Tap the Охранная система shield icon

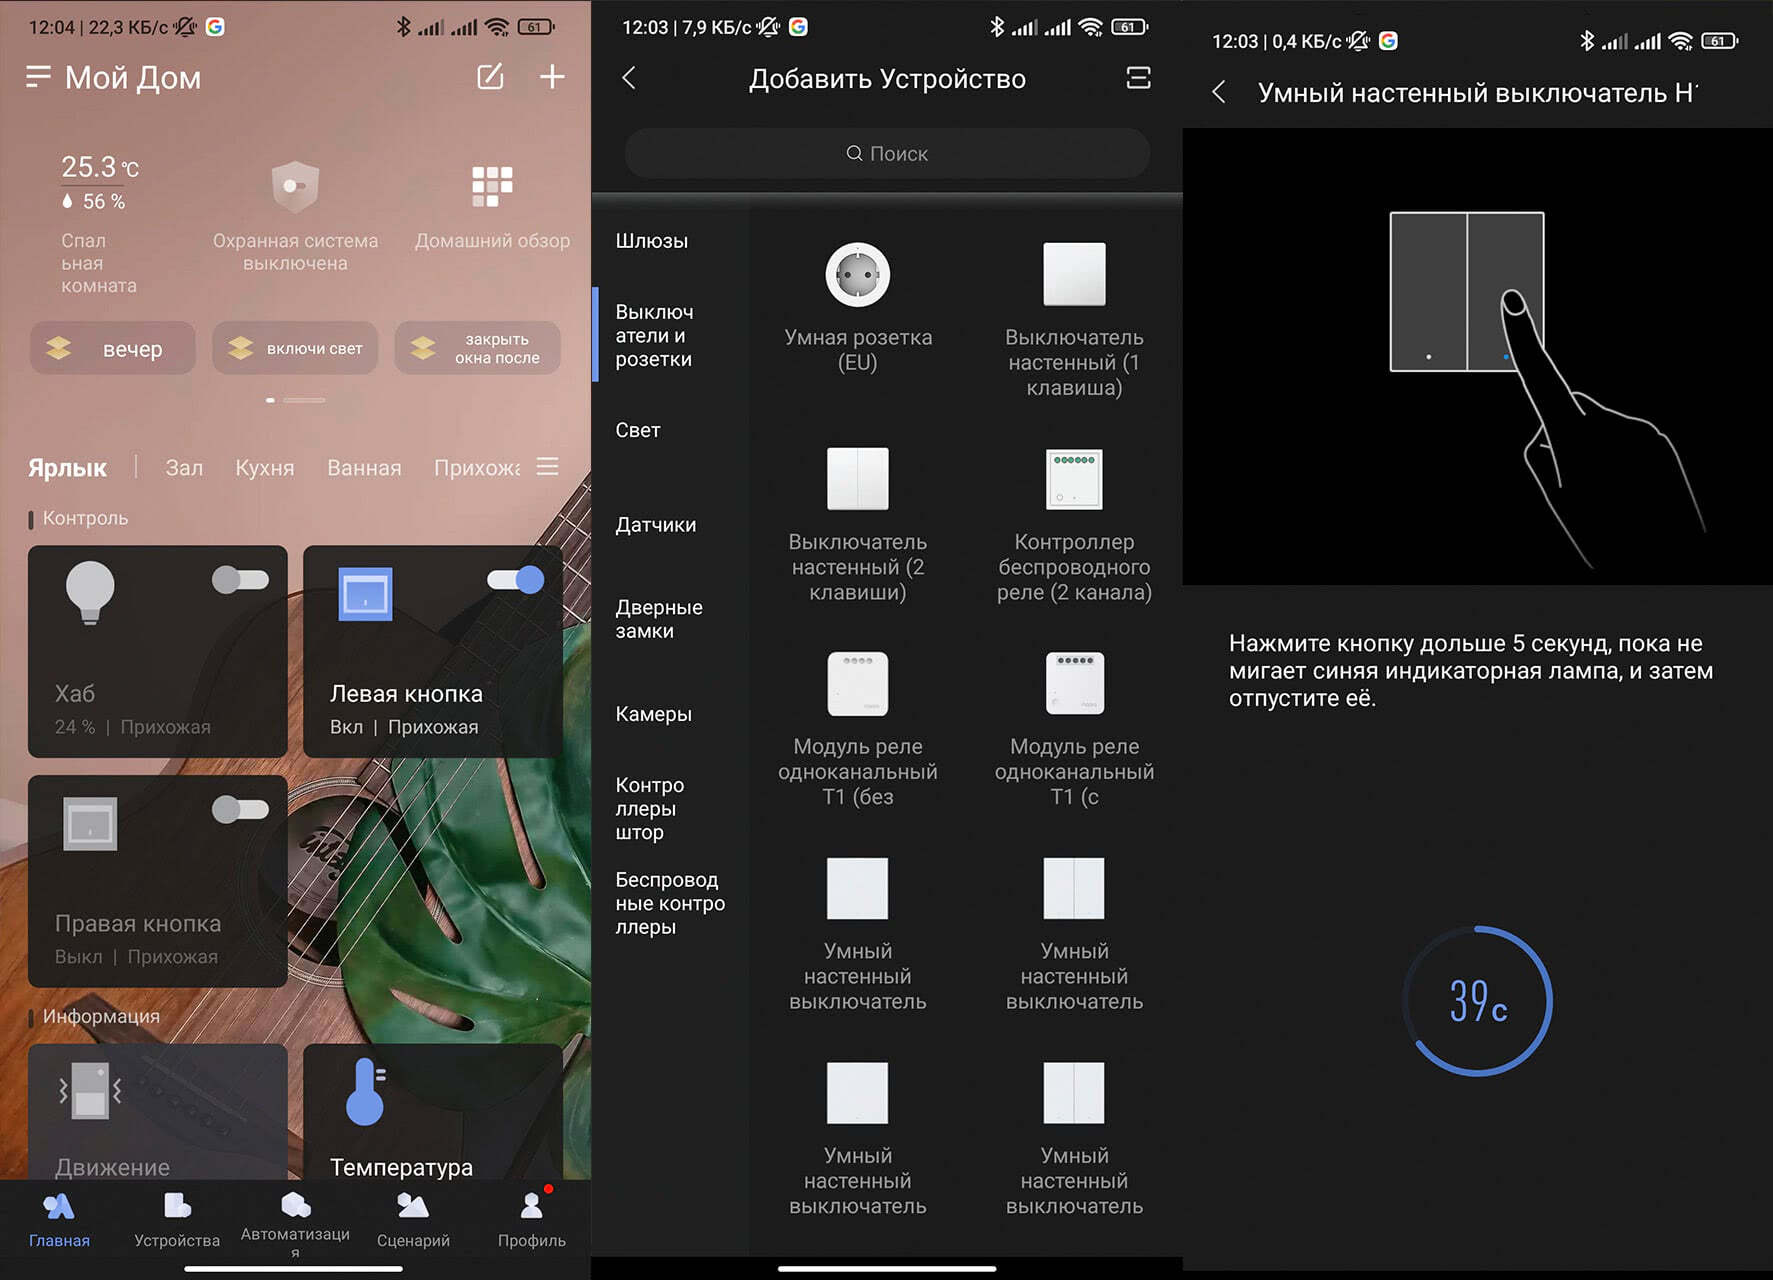tap(295, 187)
